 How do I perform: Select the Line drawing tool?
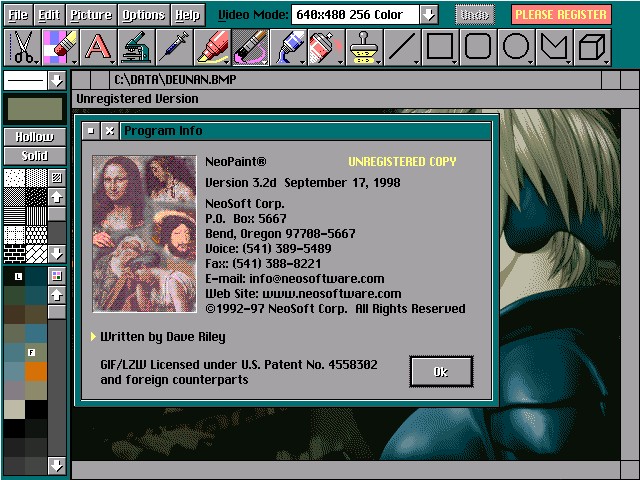pos(401,47)
